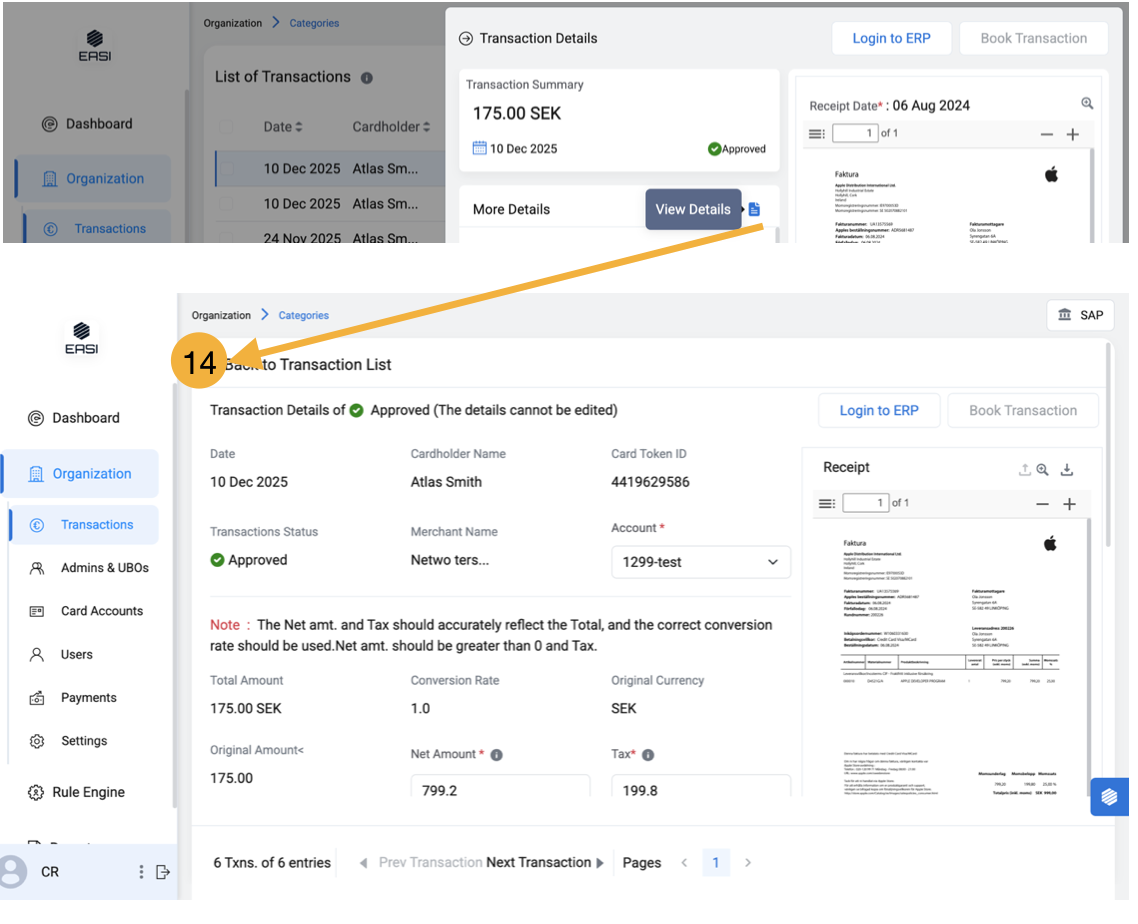Tick the checkbox of 24 Nov 2025 row
The height and width of the screenshot is (924, 1138).
point(227,238)
